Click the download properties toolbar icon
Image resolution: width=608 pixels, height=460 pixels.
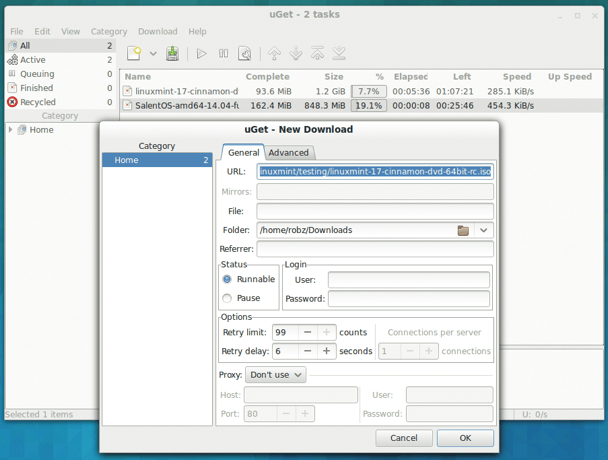click(245, 53)
